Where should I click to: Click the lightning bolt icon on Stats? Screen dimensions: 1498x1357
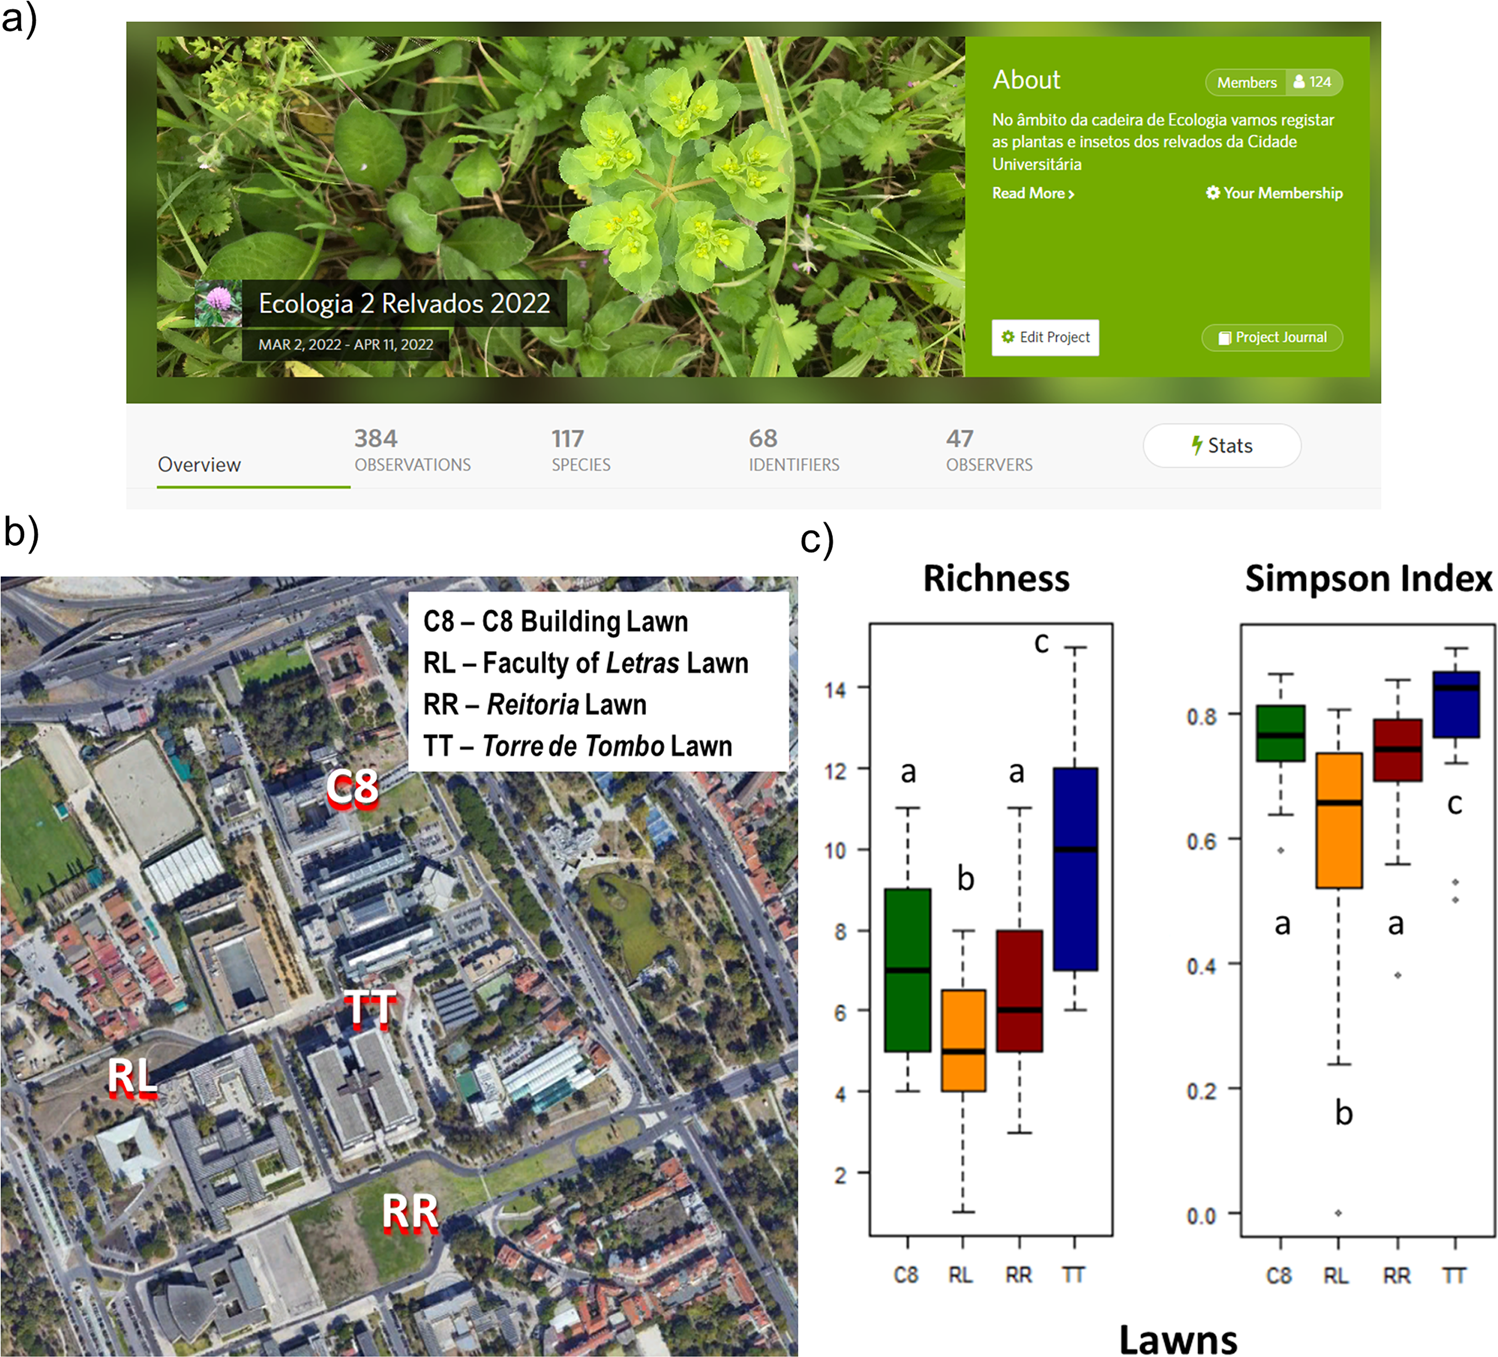(1196, 445)
